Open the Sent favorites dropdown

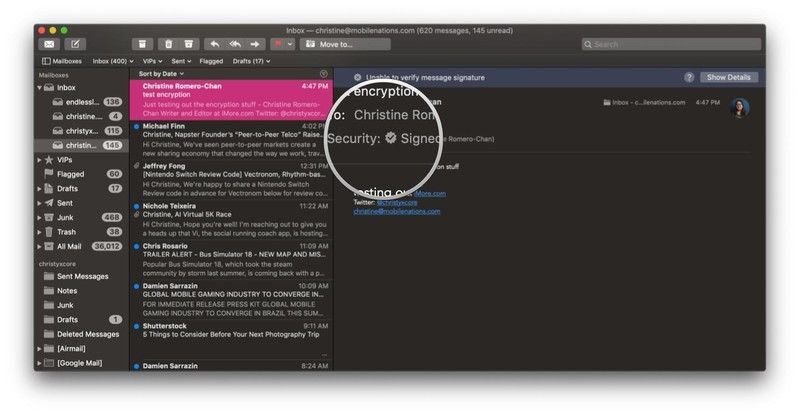181,61
